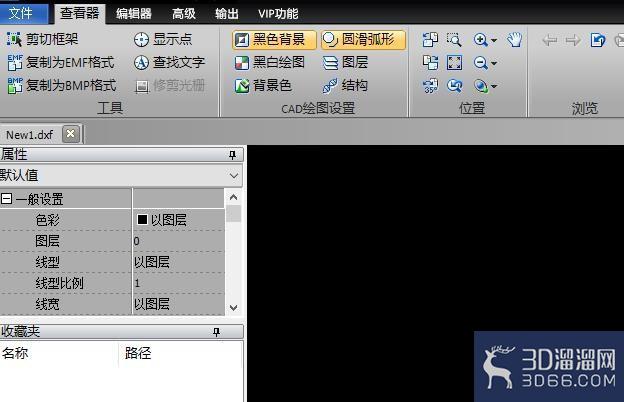Toggle the 圆滑弧形 smooth arcs option
The width and height of the screenshot is (624, 402).
363,39
